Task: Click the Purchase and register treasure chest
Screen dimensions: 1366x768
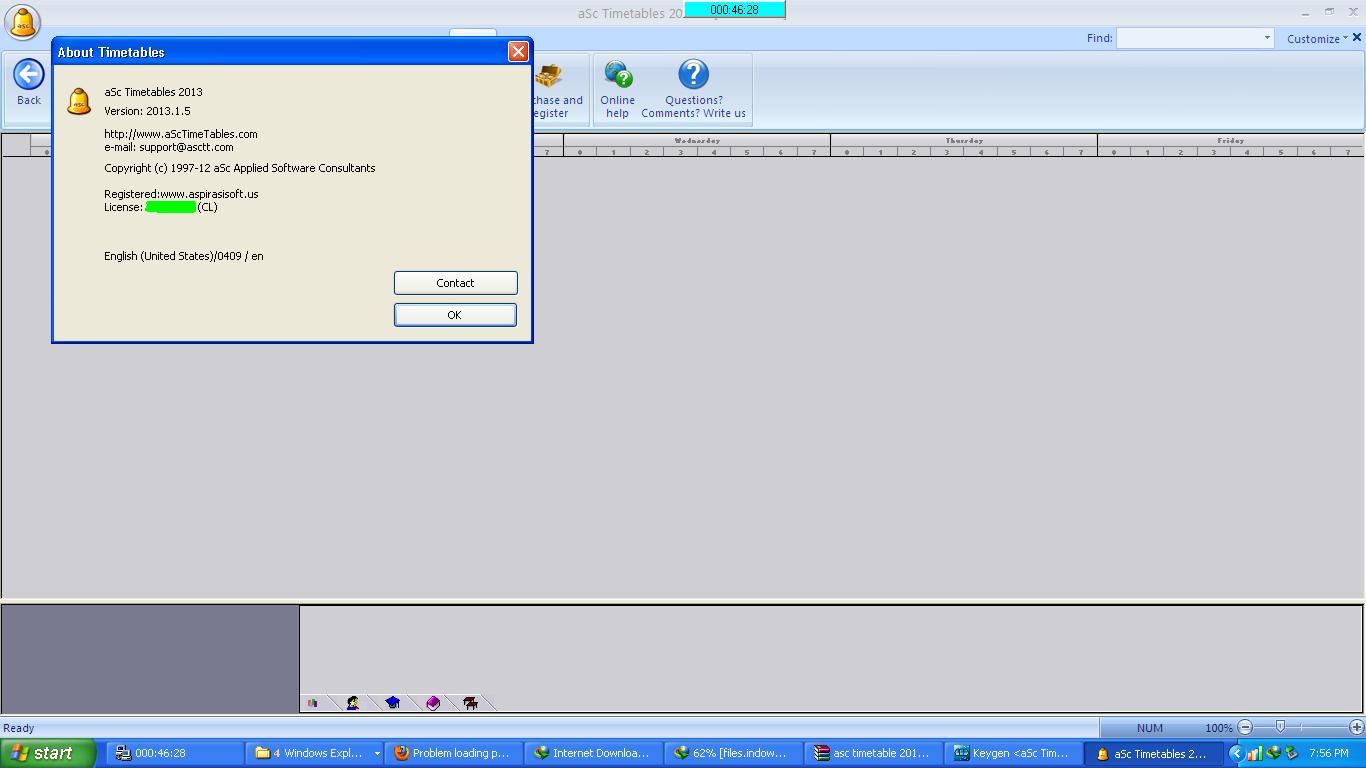Action: tap(558, 89)
